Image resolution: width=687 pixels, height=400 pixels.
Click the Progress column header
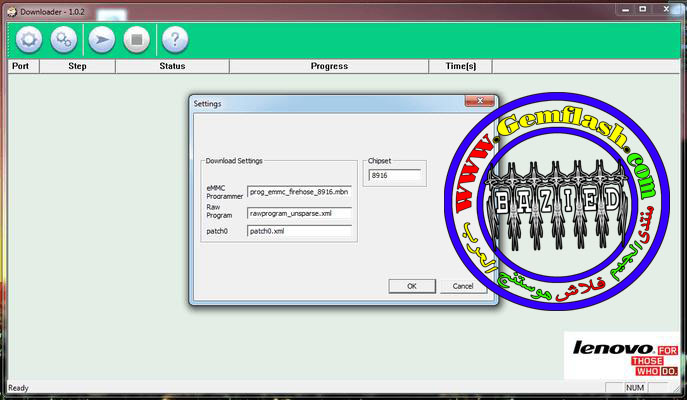coord(329,66)
